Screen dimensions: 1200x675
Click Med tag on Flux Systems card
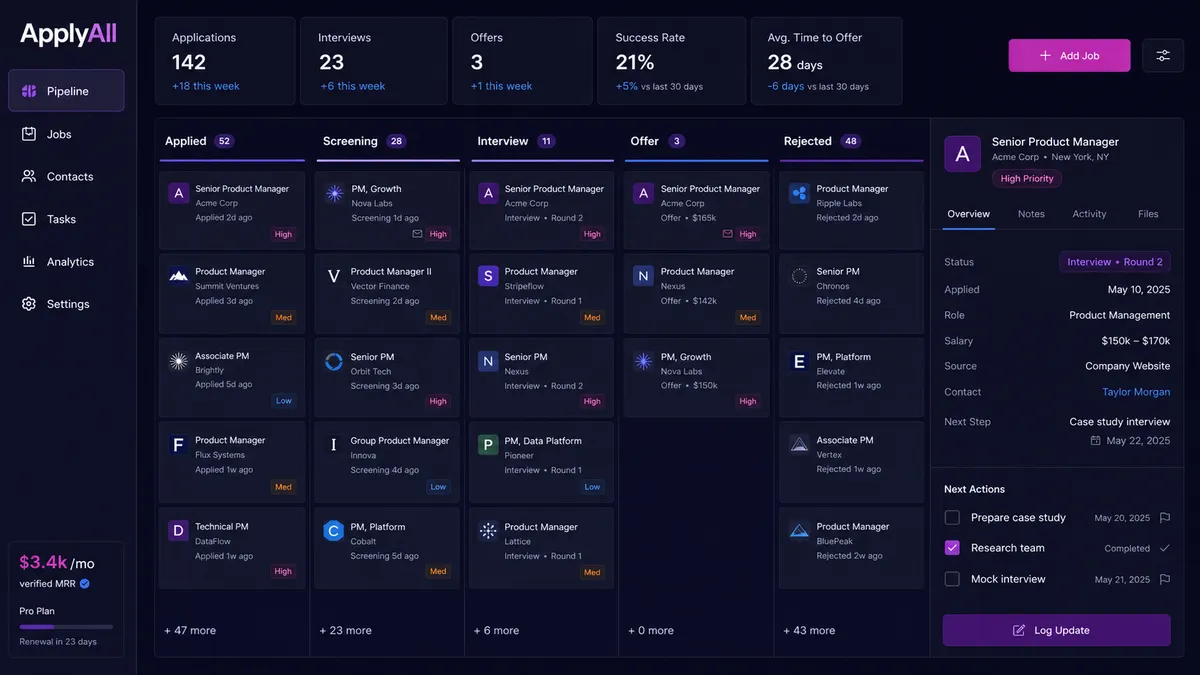tap(284, 487)
